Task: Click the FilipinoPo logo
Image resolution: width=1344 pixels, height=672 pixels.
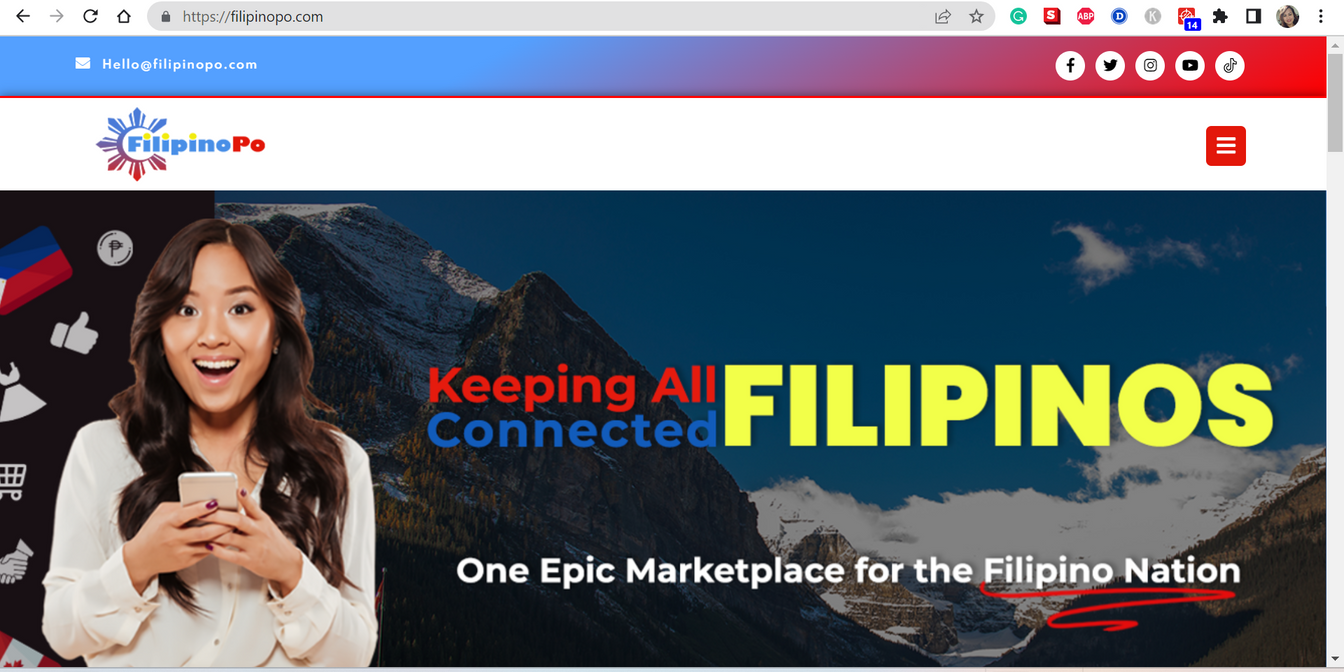Action: [x=181, y=144]
